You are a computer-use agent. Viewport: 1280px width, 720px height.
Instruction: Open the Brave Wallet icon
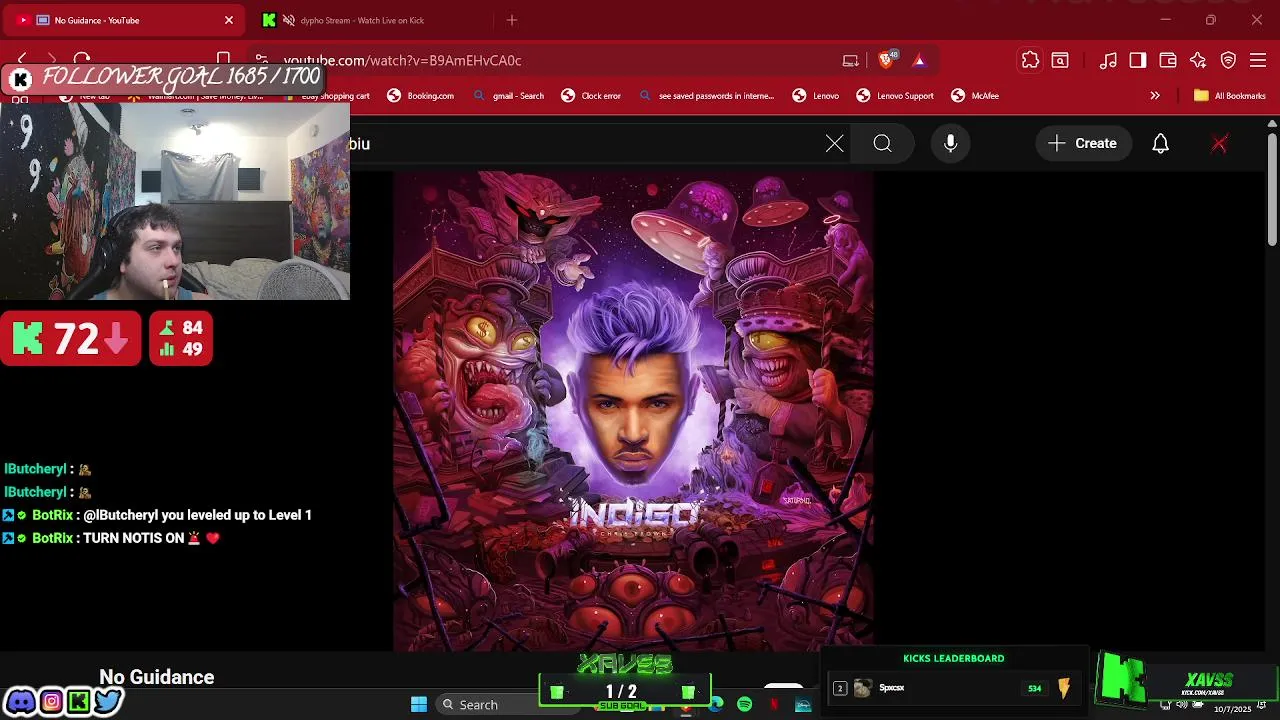point(1168,60)
